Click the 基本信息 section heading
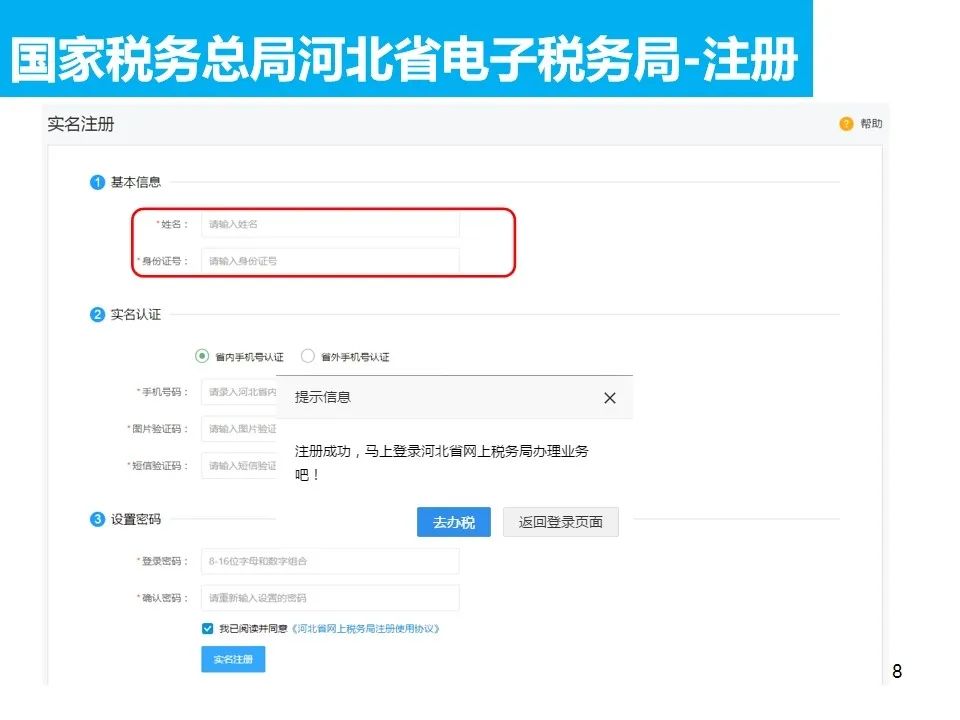 tap(136, 182)
